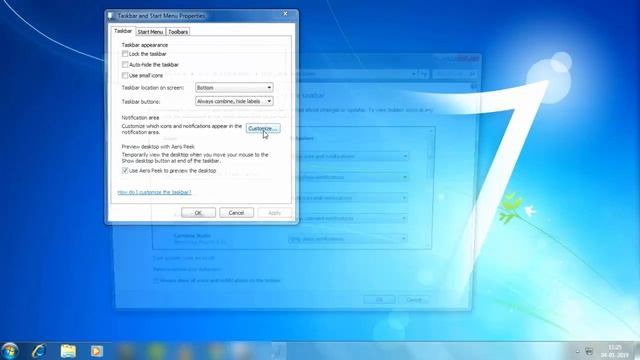Click the Apply button
Screen dimensions: 640x360
(x=274, y=213)
